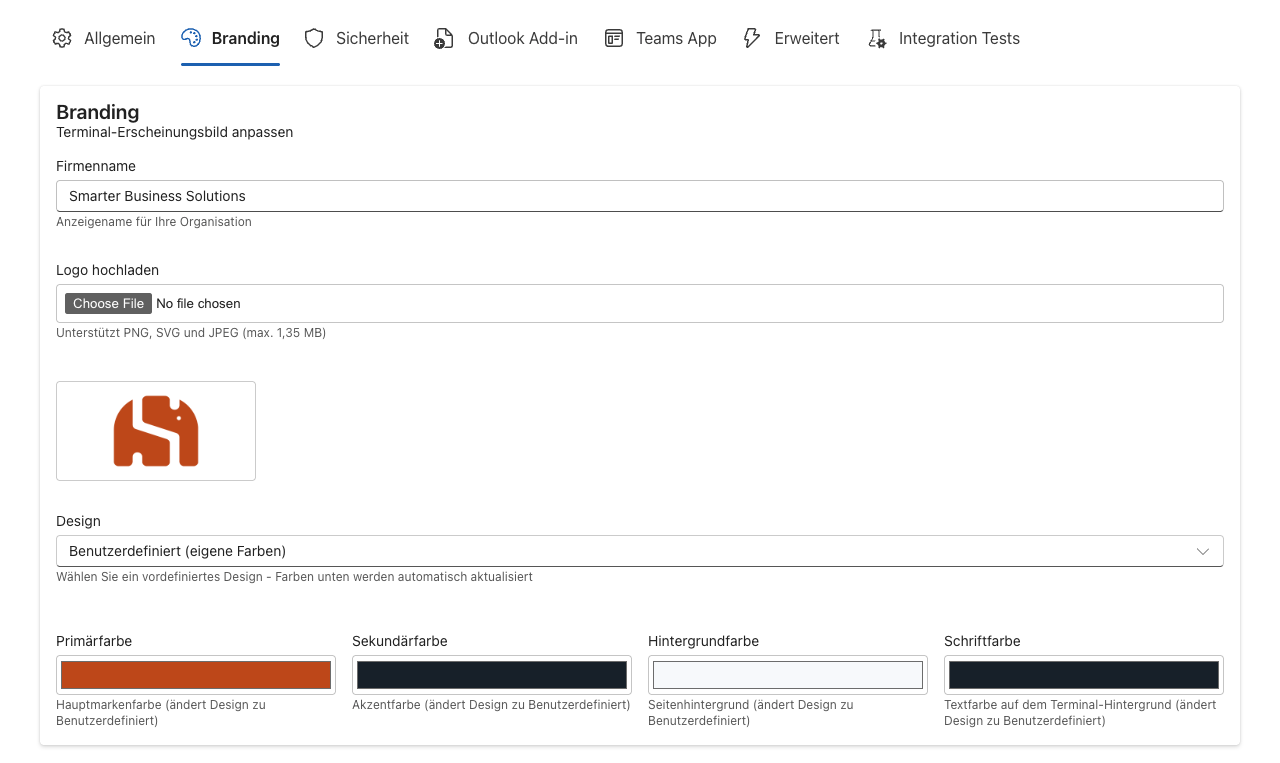Open the Design dropdown
This screenshot has width=1280, height=763.
640,551
